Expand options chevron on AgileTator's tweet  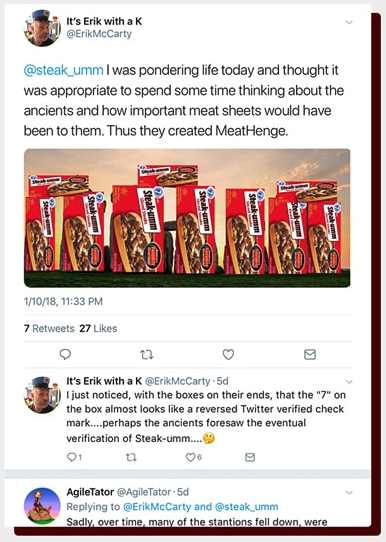tap(349, 493)
